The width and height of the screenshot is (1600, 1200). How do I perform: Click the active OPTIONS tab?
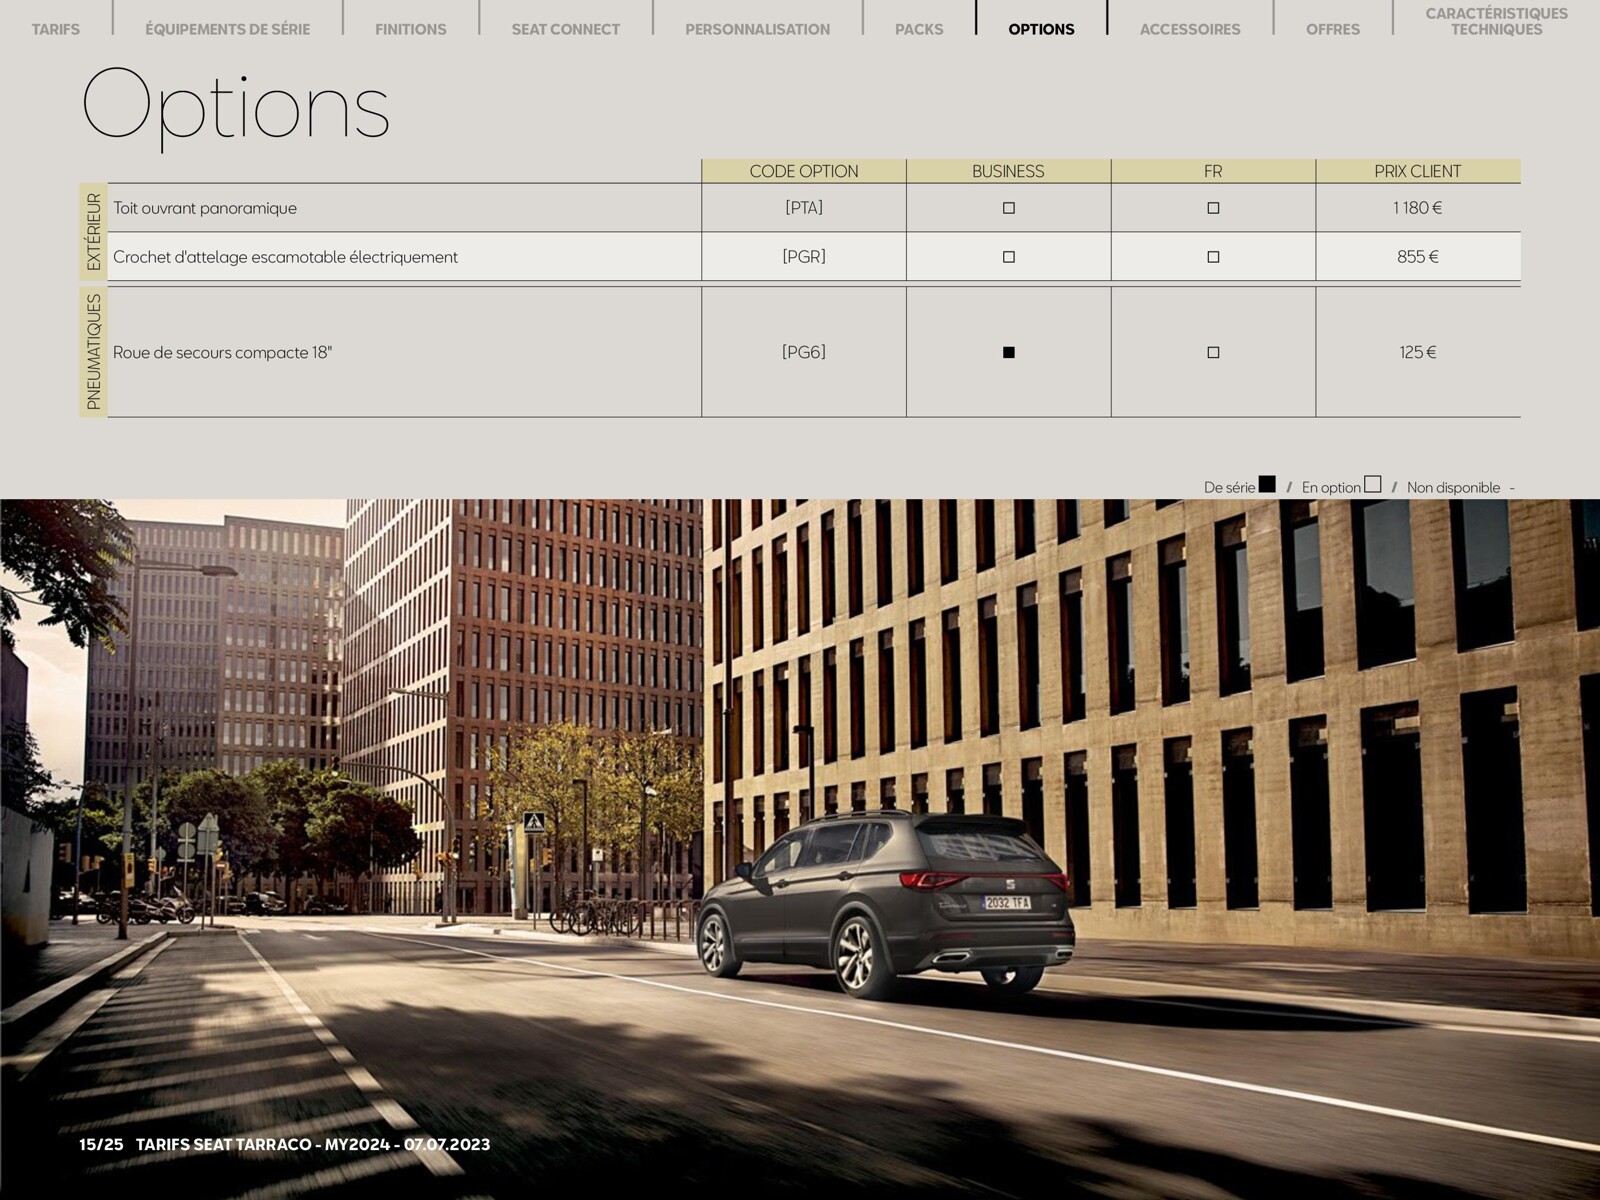pyautogui.click(x=1041, y=29)
